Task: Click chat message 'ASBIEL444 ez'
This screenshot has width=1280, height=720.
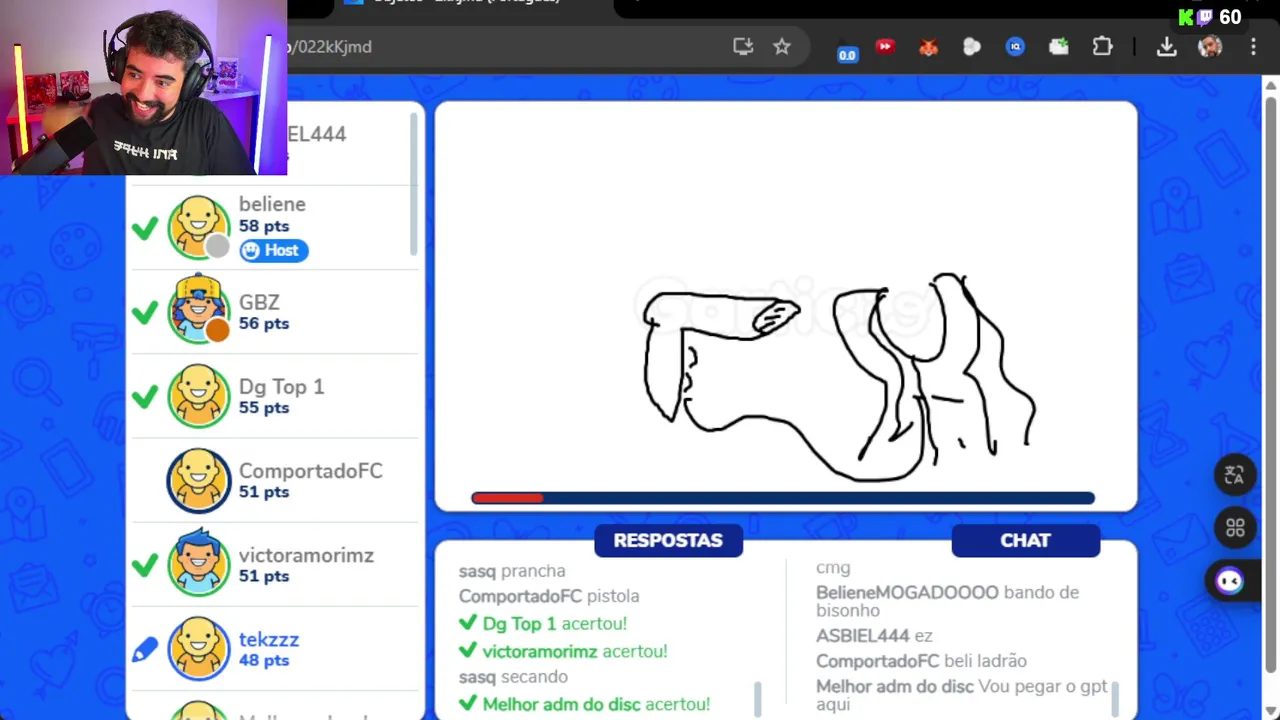Action: click(x=874, y=635)
